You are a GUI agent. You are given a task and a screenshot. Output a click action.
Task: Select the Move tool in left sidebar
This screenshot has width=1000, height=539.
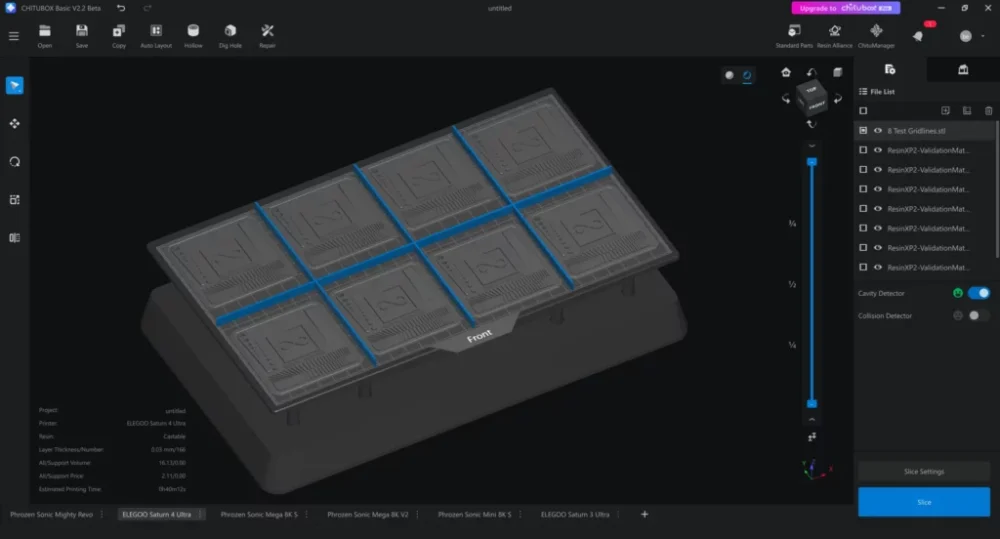coord(14,123)
